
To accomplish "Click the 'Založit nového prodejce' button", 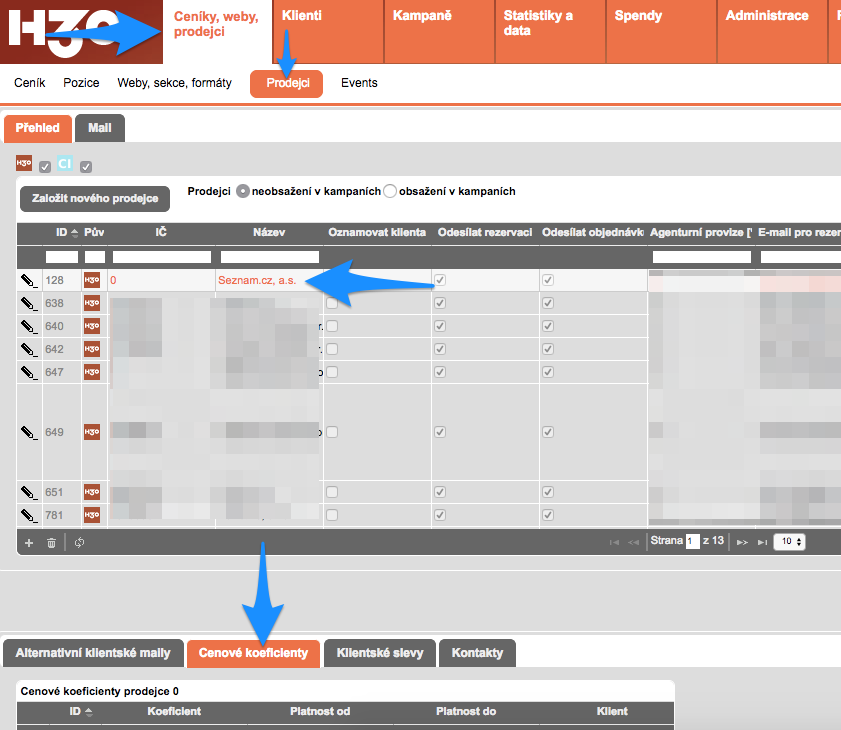I will click(x=95, y=198).
